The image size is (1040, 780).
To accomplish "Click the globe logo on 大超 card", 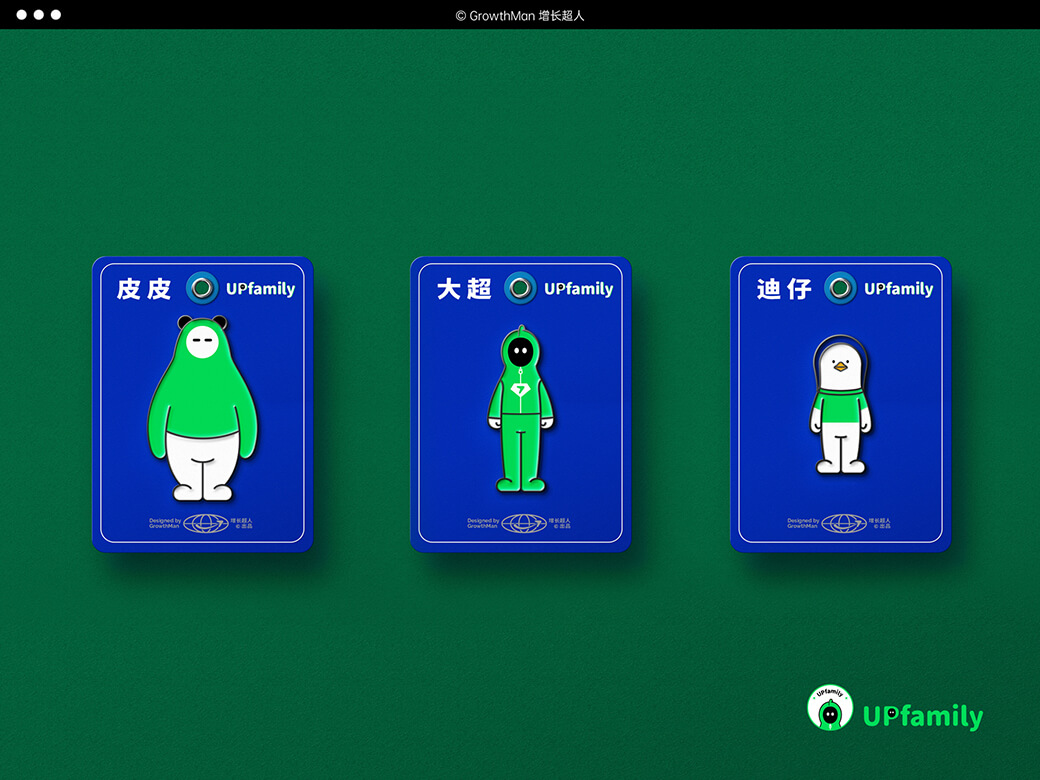I will click(524, 523).
